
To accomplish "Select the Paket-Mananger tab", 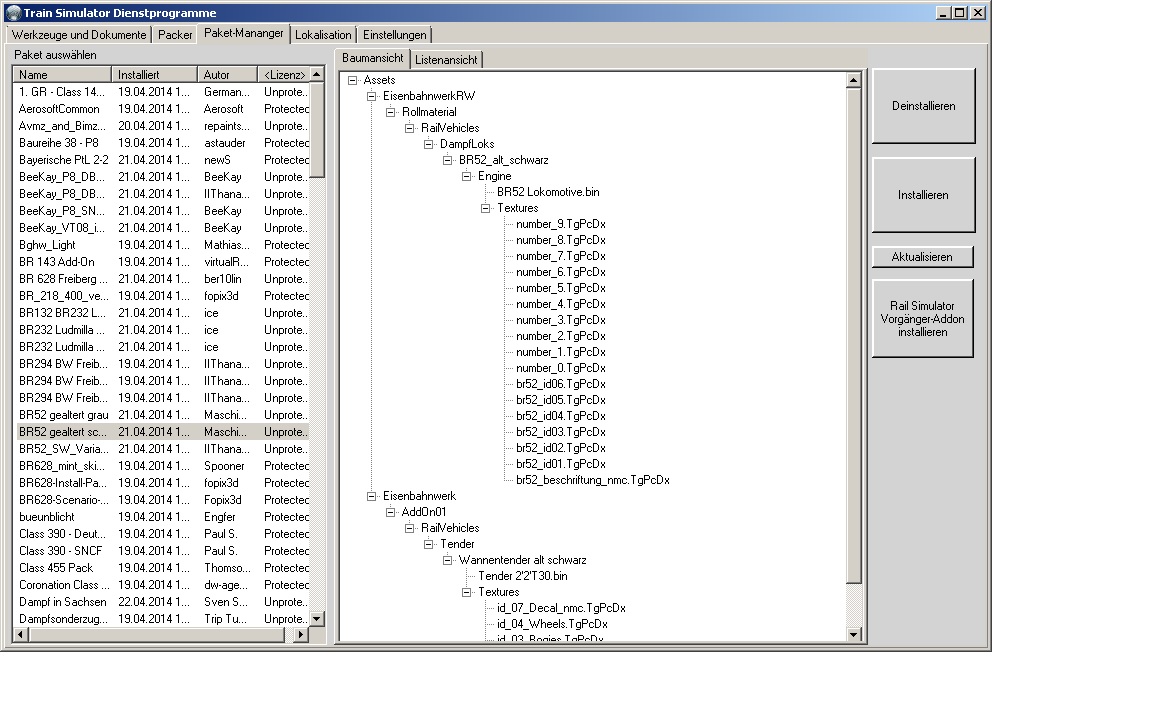I will [x=243, y=33].
